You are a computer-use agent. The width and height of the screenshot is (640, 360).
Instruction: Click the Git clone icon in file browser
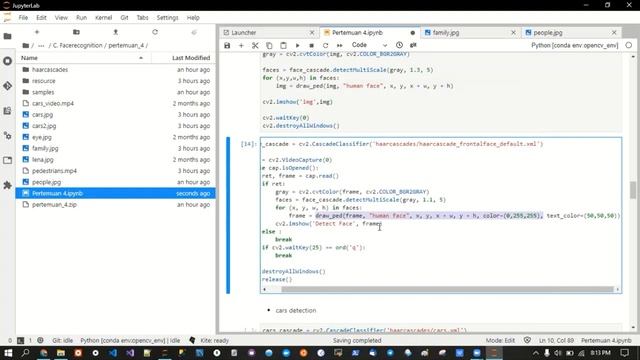click(194, 32)
